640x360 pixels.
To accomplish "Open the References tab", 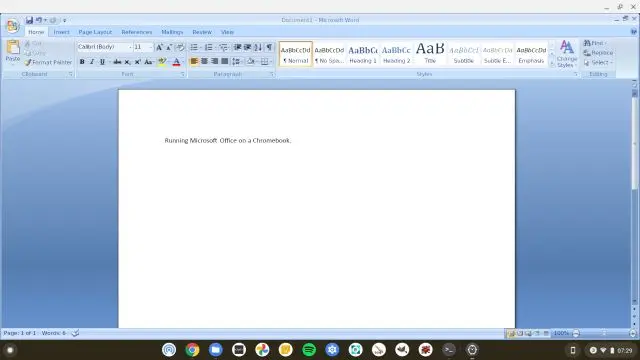I will point(136,32).
